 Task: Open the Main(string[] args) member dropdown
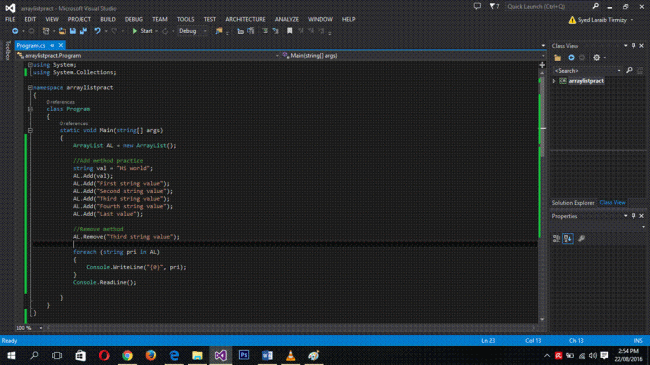coord(413,56)
